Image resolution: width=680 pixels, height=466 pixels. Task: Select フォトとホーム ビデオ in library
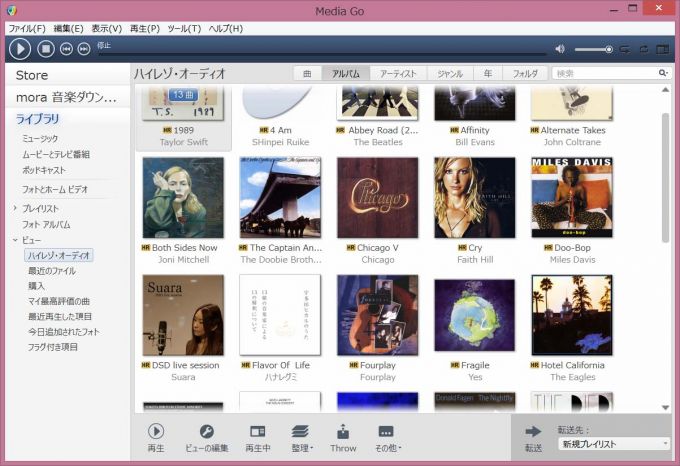[55, 189]
